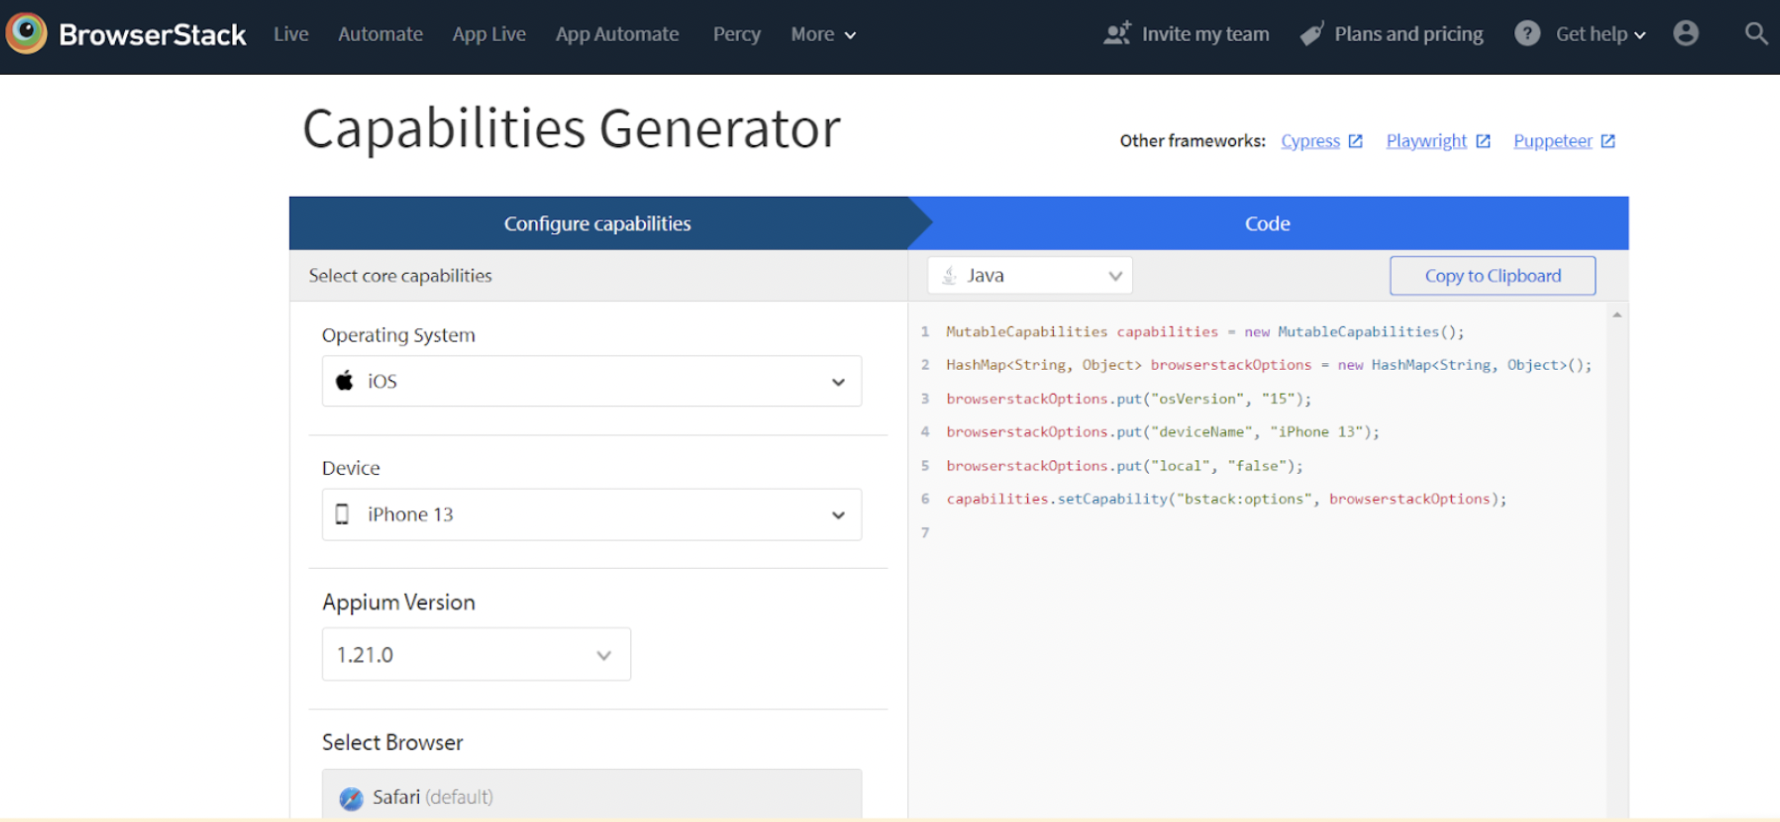Click BrowserStack brand name text

pyautogui.click(x=152, y=34)
